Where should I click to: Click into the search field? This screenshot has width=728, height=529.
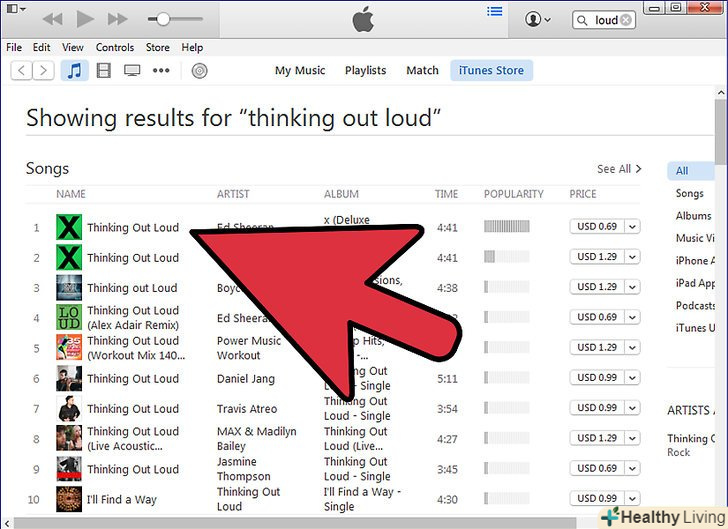click(x=604, y=20)
